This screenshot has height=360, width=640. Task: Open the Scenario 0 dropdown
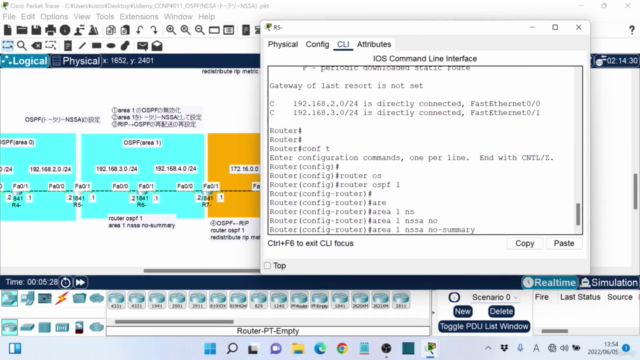[x=494, y=297]
